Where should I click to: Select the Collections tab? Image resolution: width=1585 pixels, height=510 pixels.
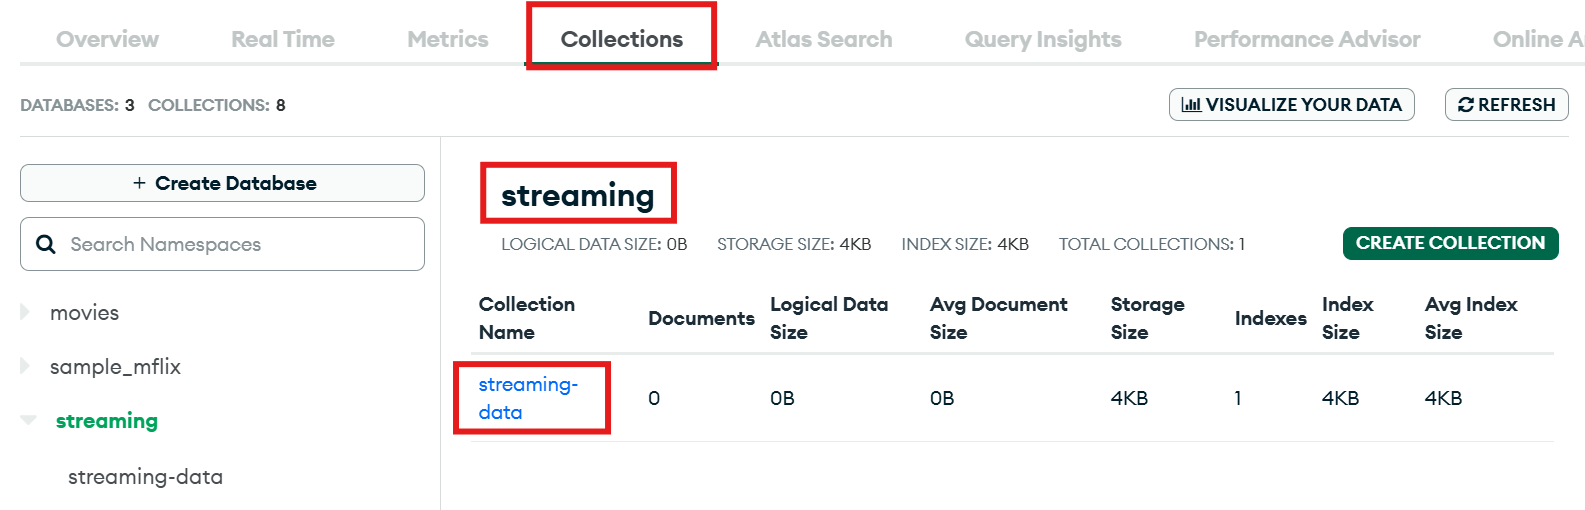621,39
